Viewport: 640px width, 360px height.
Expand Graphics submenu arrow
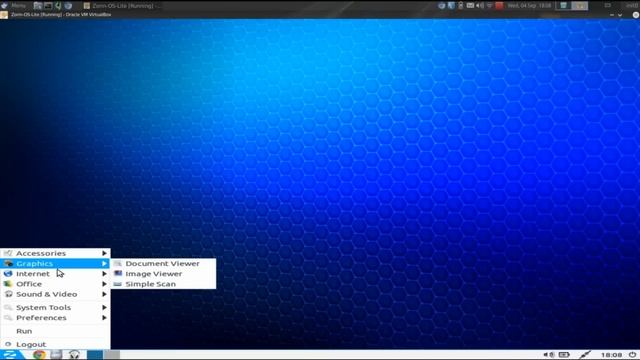click(x=104, y=264)
